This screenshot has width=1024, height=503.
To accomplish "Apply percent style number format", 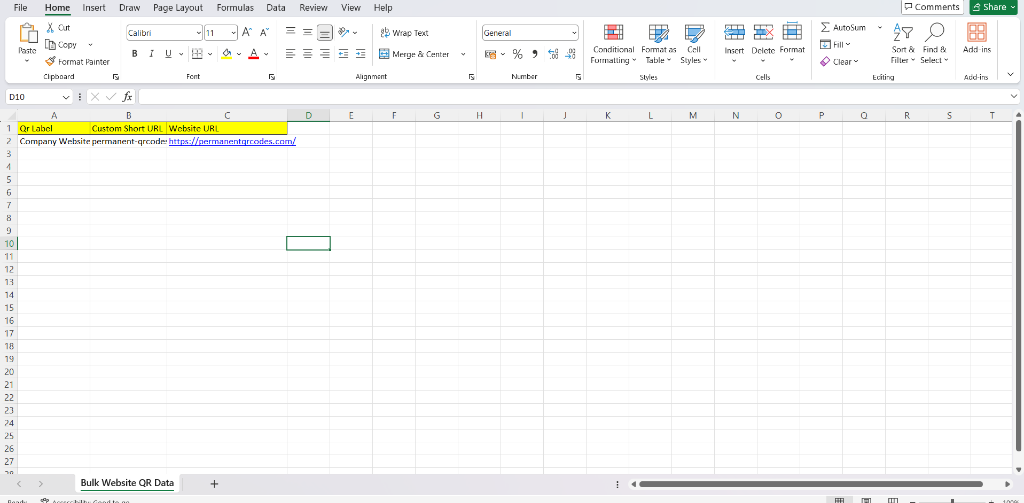I will [517, 54].
